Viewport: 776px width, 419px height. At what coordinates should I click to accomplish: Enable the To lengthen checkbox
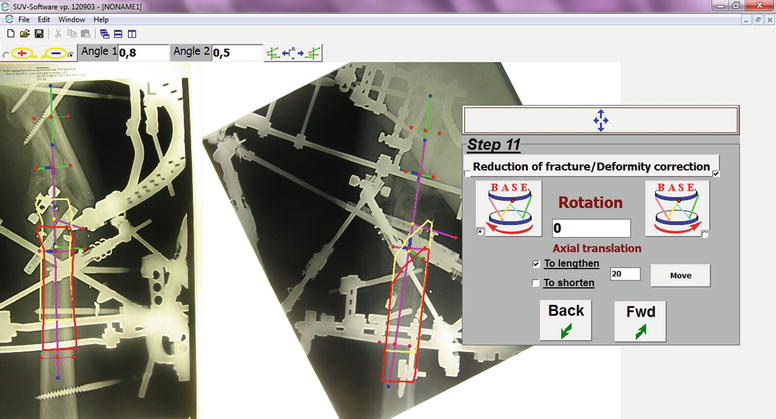click(x=537, y=264)
